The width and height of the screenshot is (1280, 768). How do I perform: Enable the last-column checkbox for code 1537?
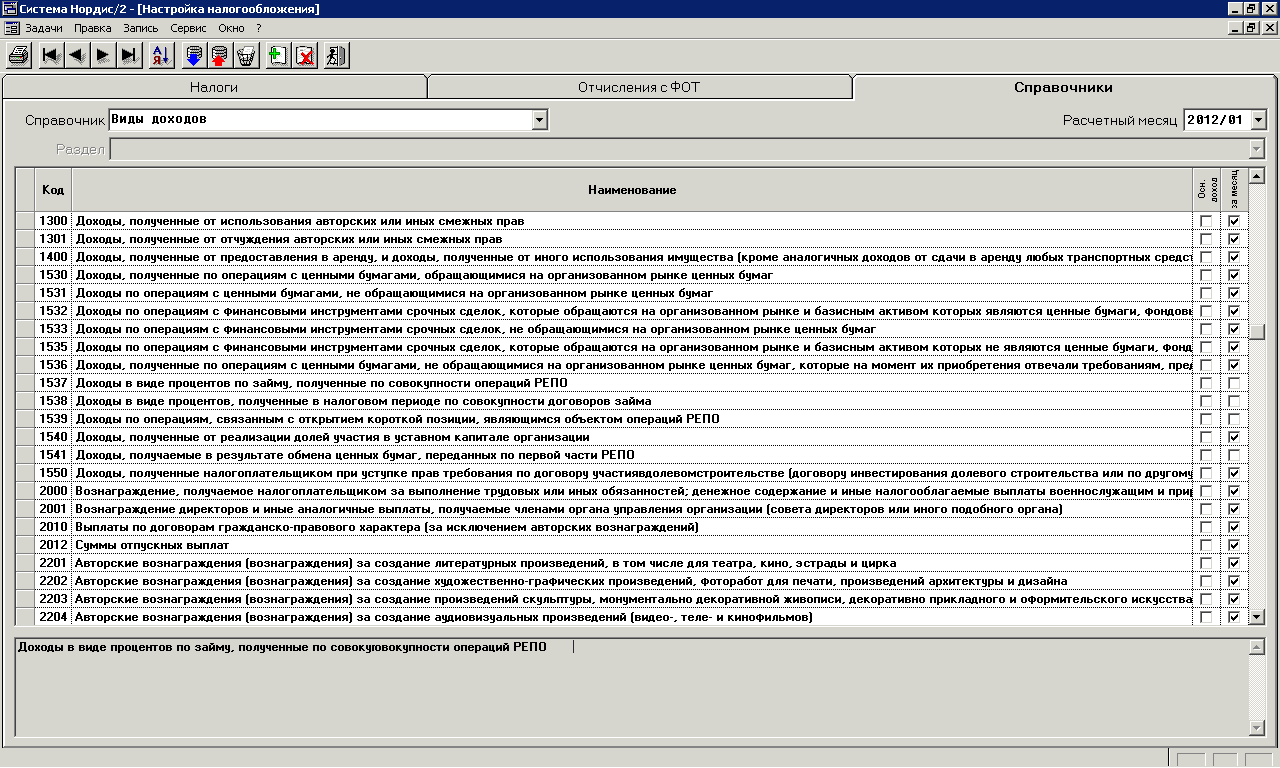tap(1234, 383)
